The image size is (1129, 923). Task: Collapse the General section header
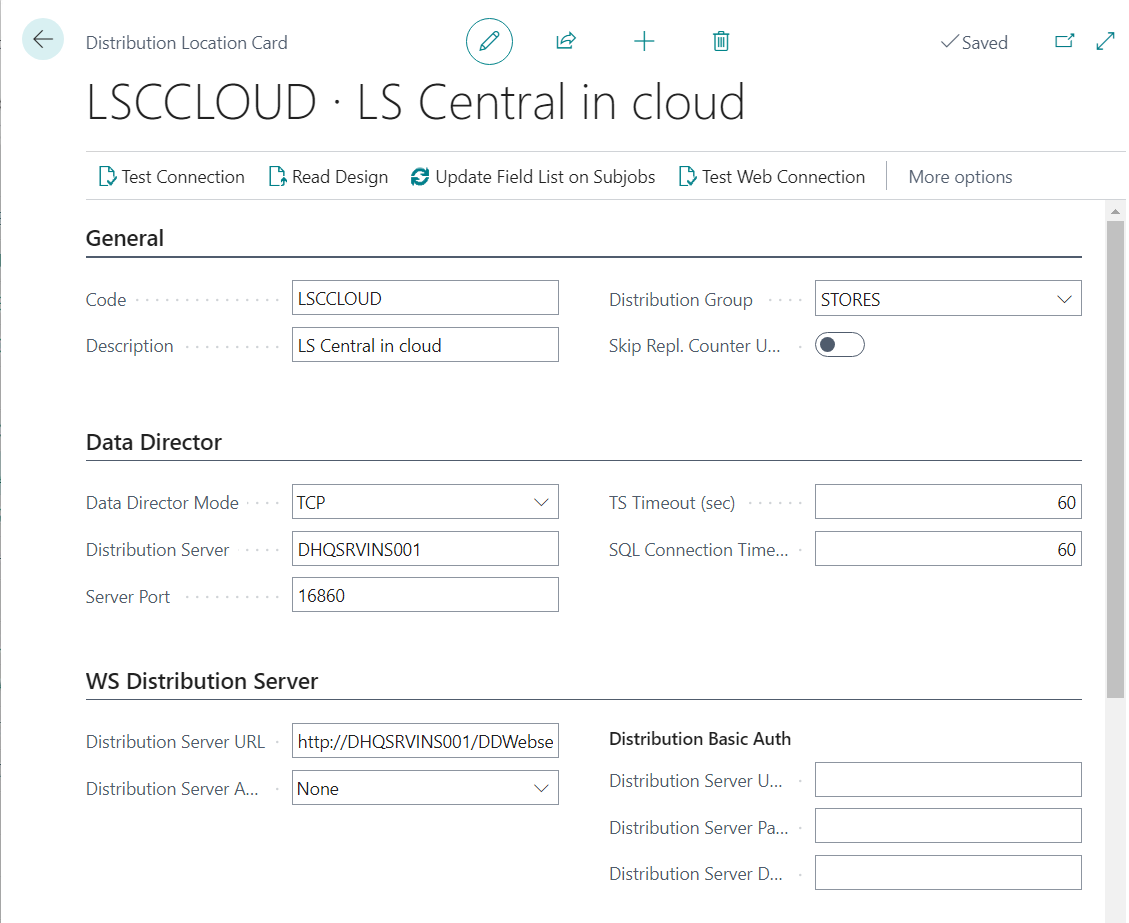point(125,238)
